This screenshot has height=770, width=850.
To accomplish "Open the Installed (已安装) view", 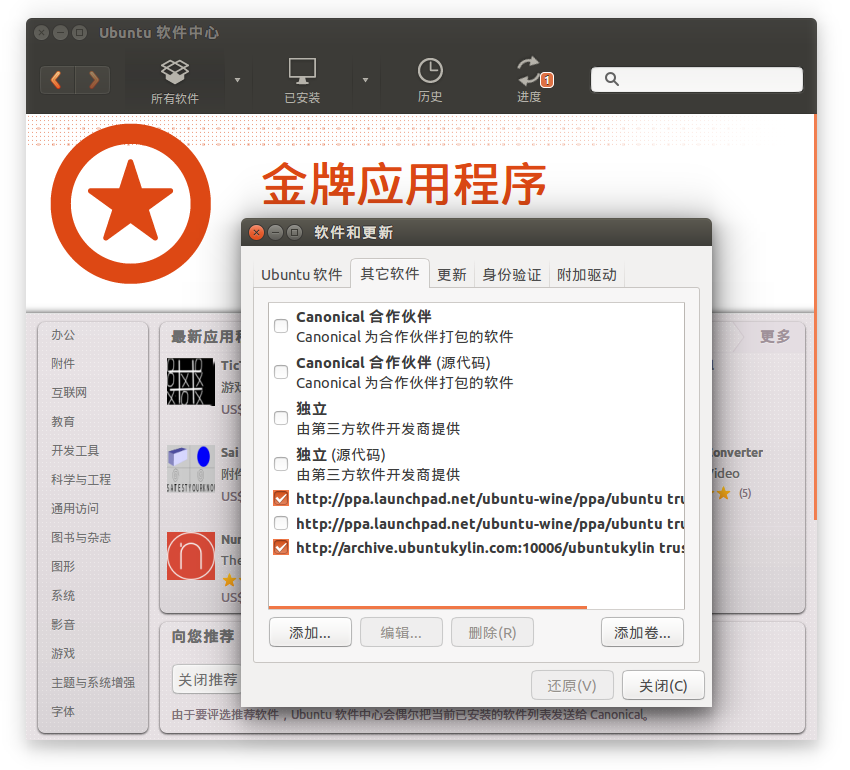I will (x=302, y=81).
